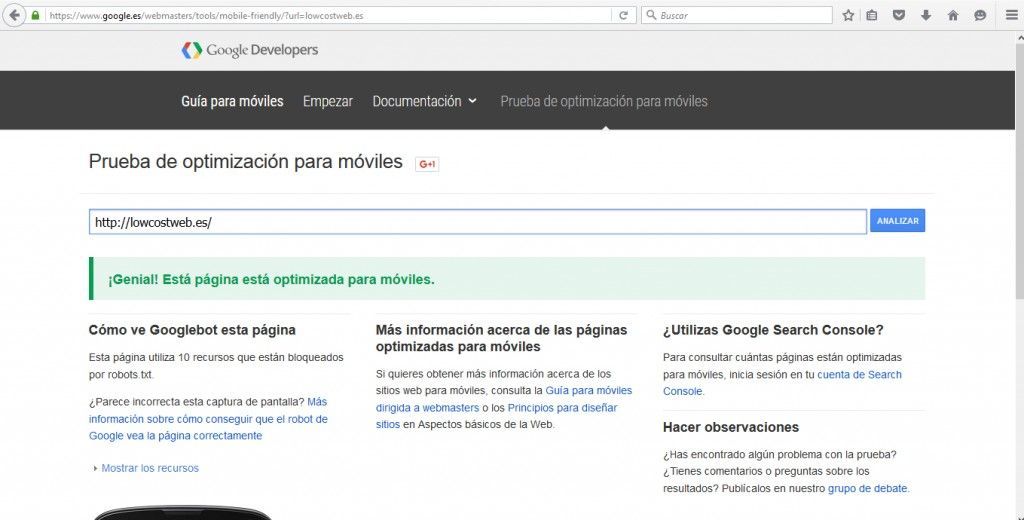Expand the Documentación dropdown
This screenshot has width=1024, height=520.
tap(424, 101)
